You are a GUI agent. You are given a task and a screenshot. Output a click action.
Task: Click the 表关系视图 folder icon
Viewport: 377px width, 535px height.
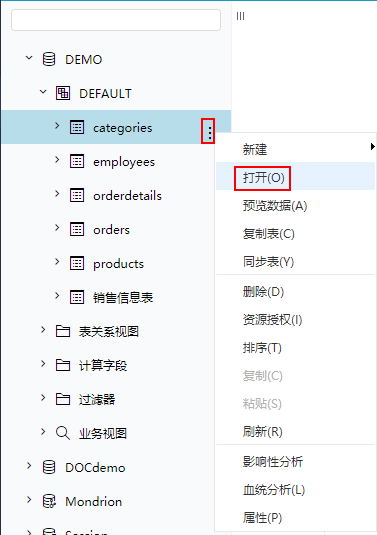pos(63,331)
